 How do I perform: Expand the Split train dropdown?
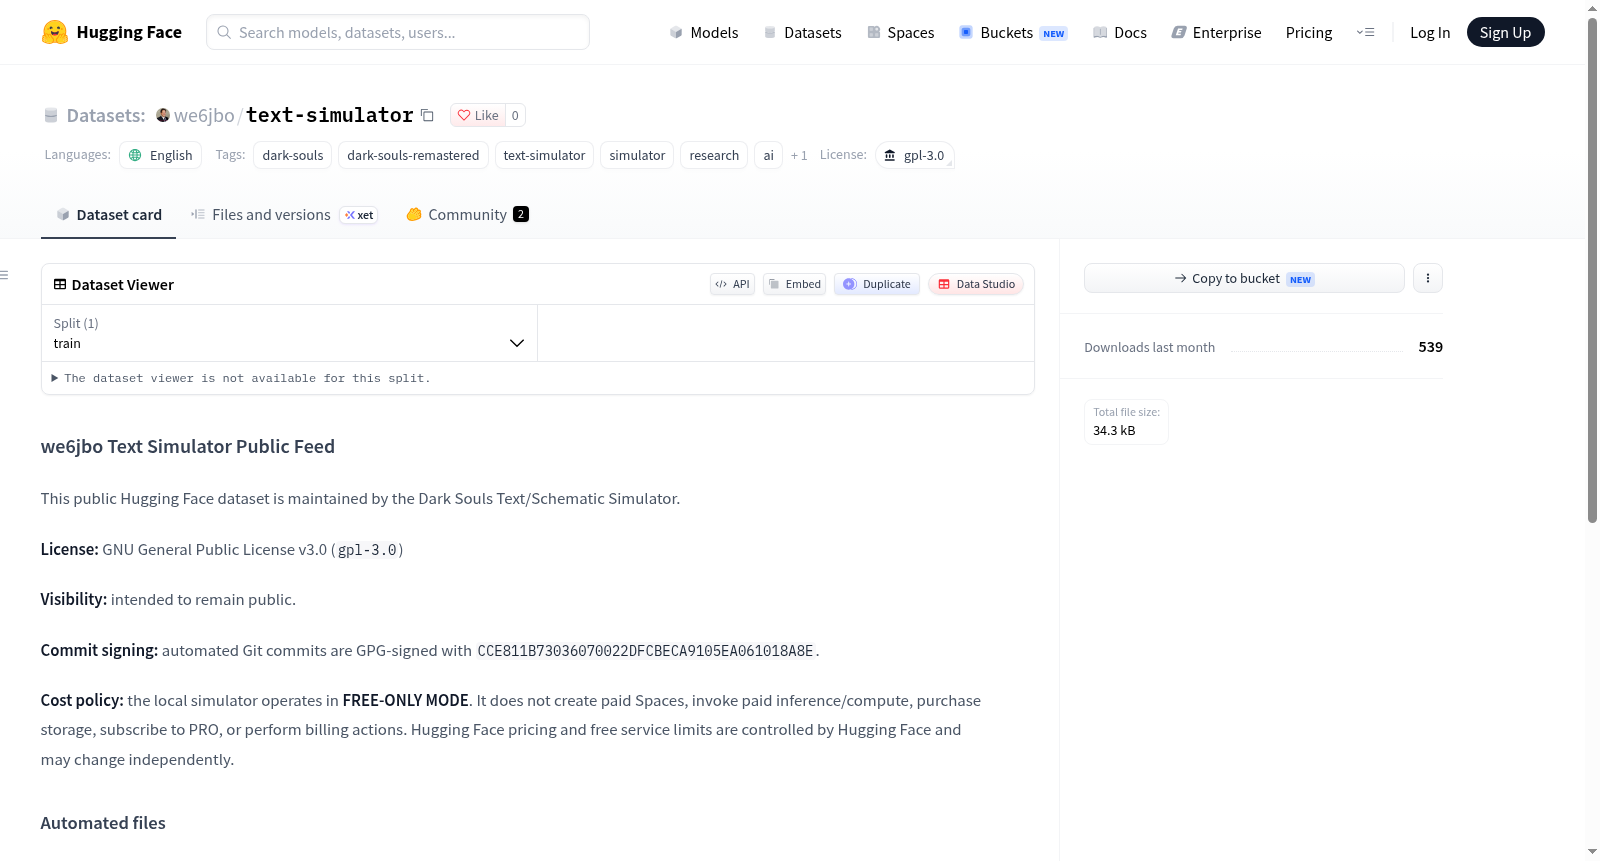coord(289,333)
